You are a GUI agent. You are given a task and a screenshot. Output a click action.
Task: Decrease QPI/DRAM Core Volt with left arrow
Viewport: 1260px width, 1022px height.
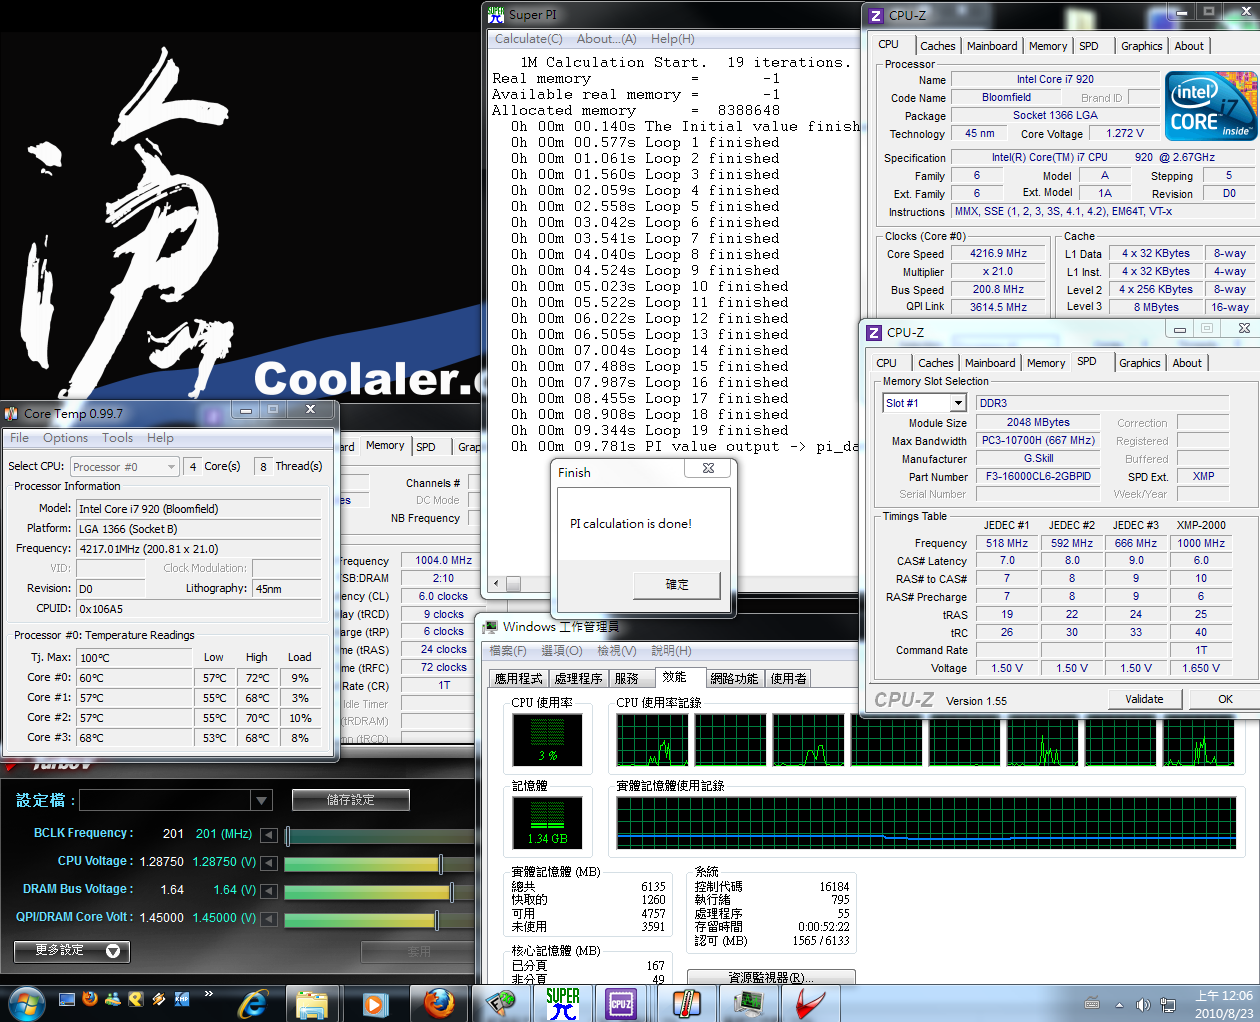click(268, 918)
